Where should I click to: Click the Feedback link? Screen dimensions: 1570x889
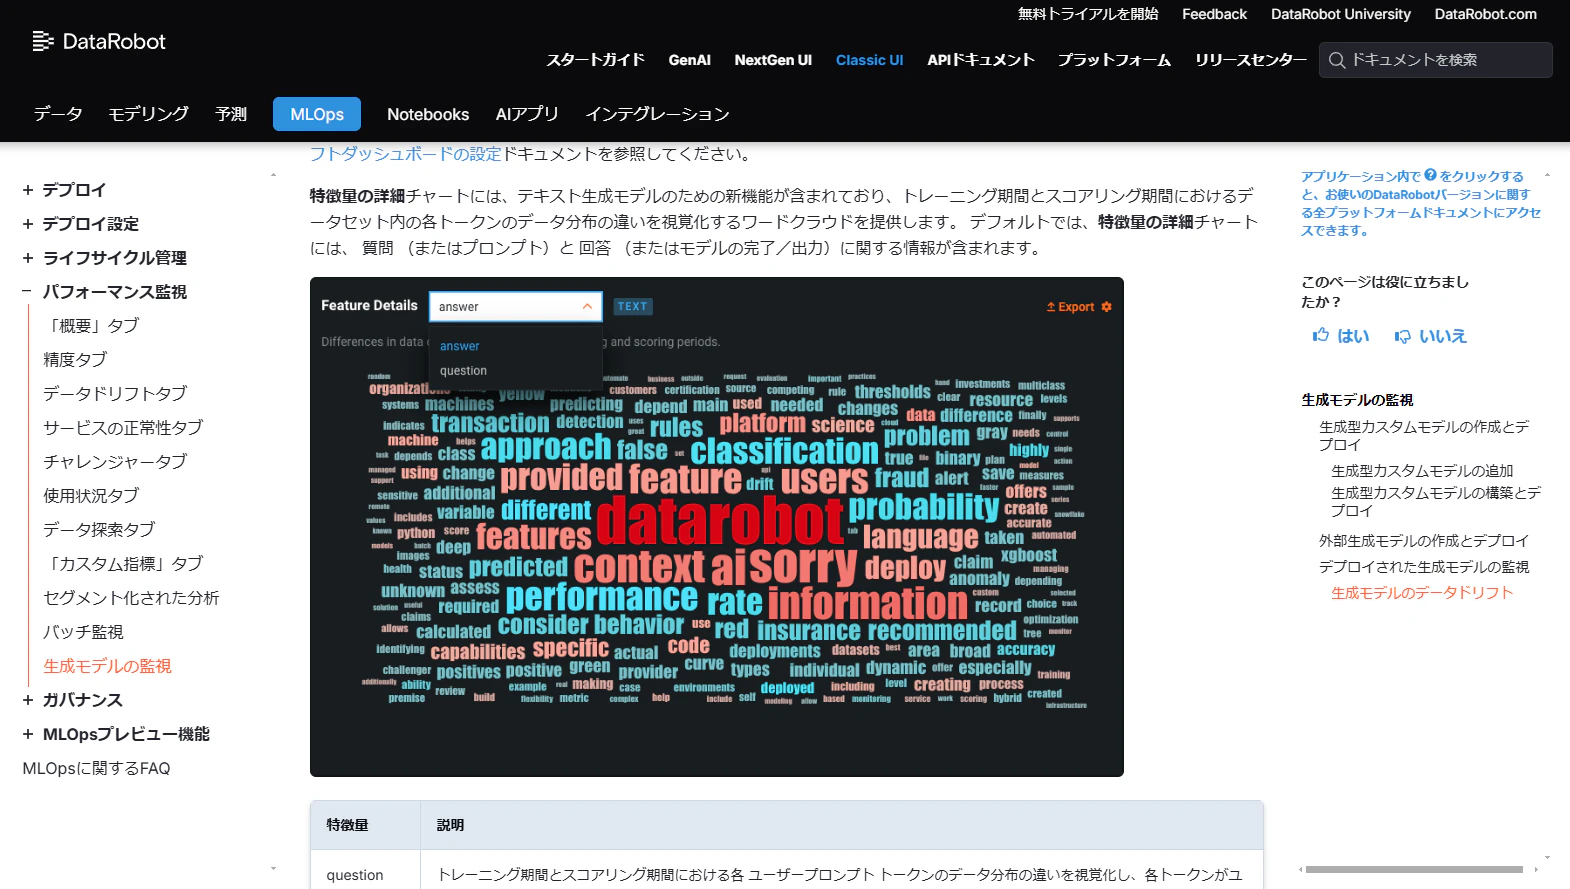(x=1214, y=14)
